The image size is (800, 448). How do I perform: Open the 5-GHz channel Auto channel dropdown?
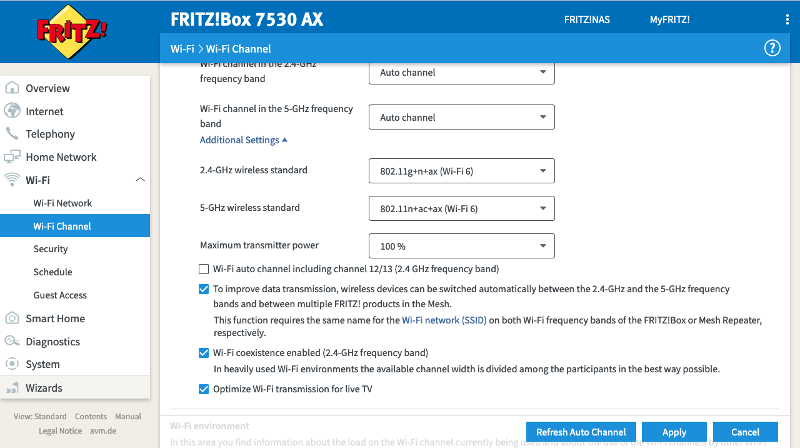pos(462,117)
